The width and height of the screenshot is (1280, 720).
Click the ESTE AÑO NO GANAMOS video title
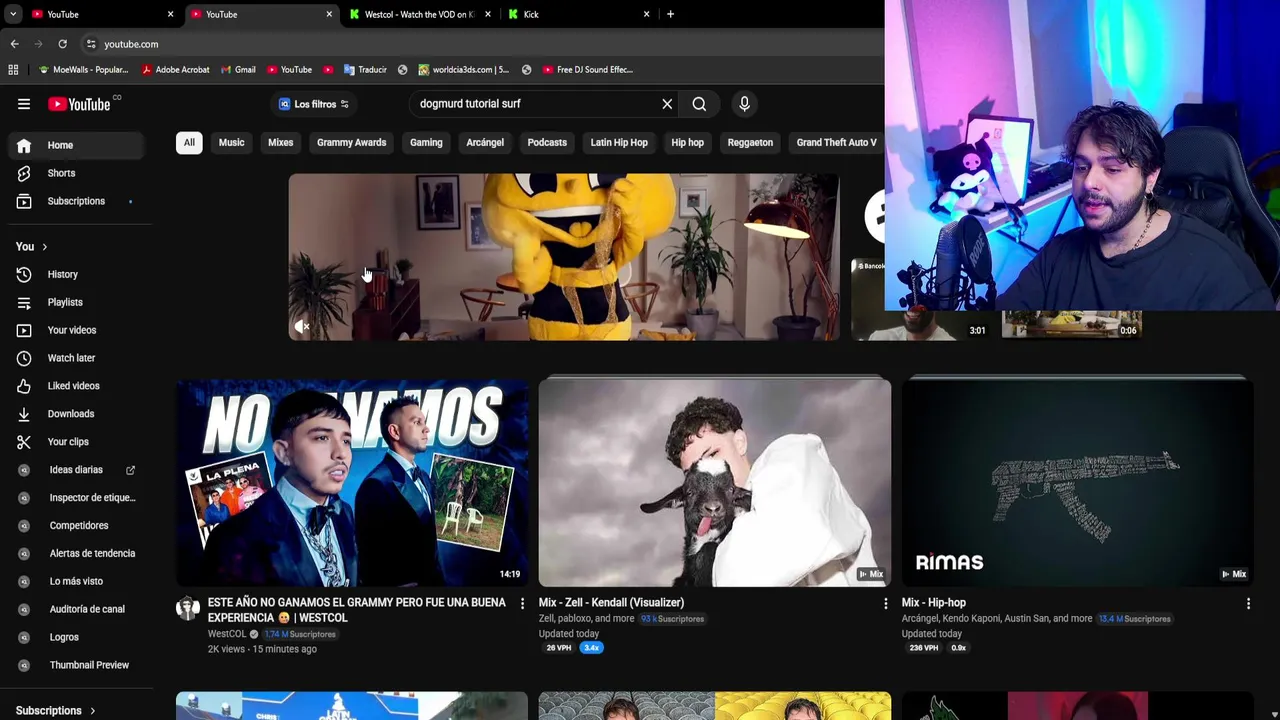click(357, 610)
